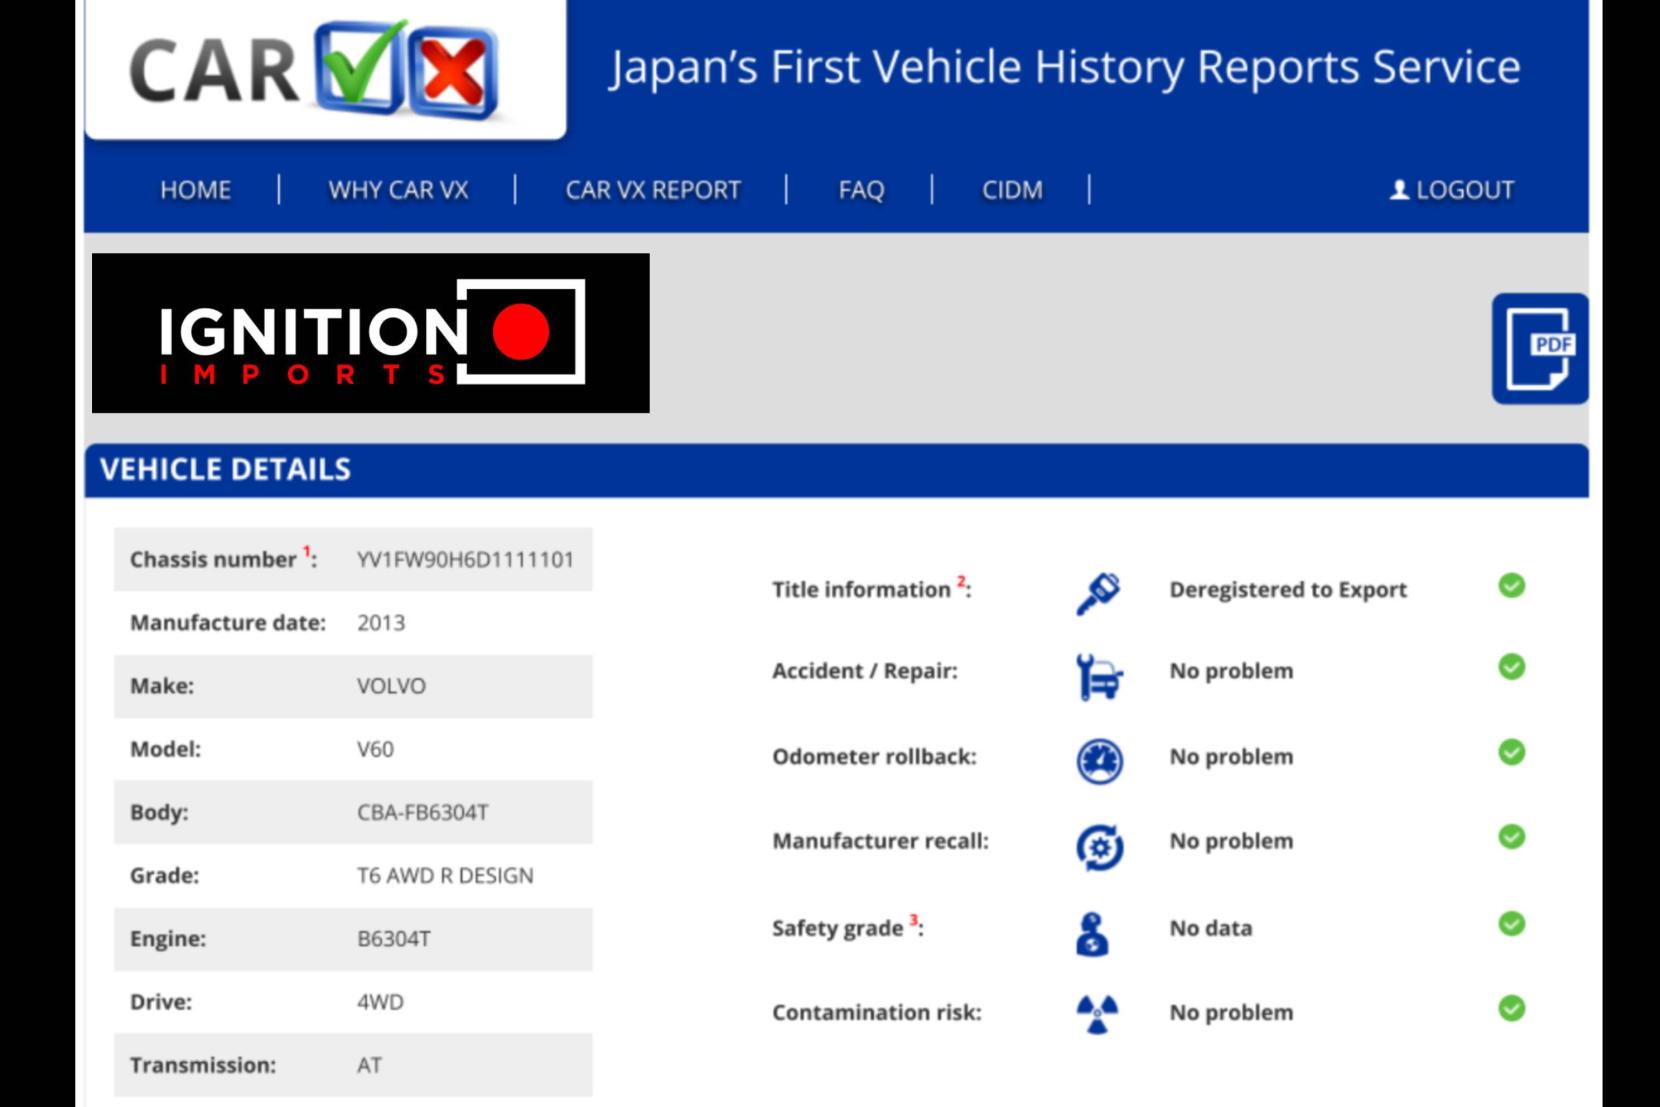Click transmission value AT
This screenshot has height=1107, width=1660.
click(x=369, y=1065)
